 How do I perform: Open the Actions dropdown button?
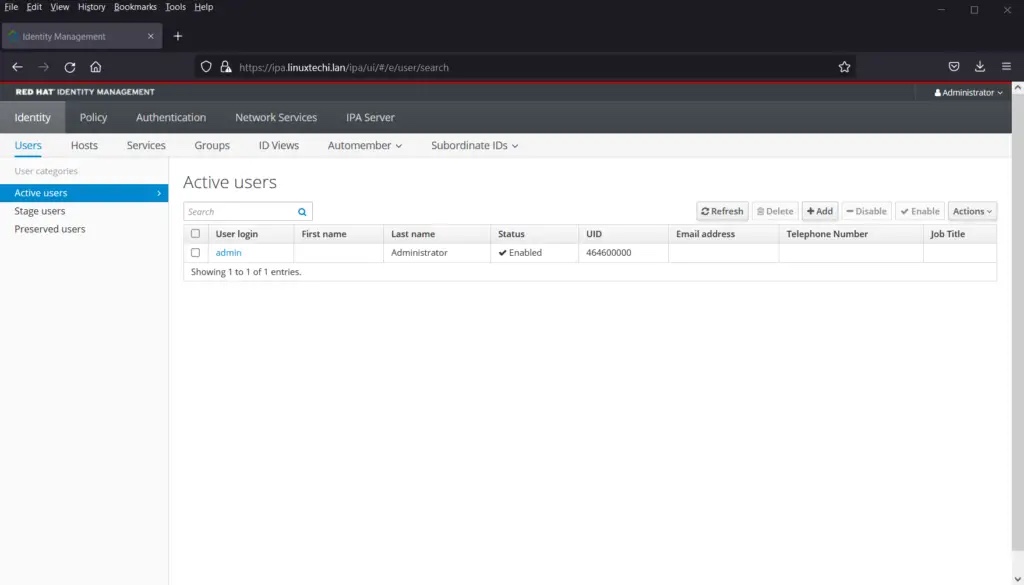972,211
